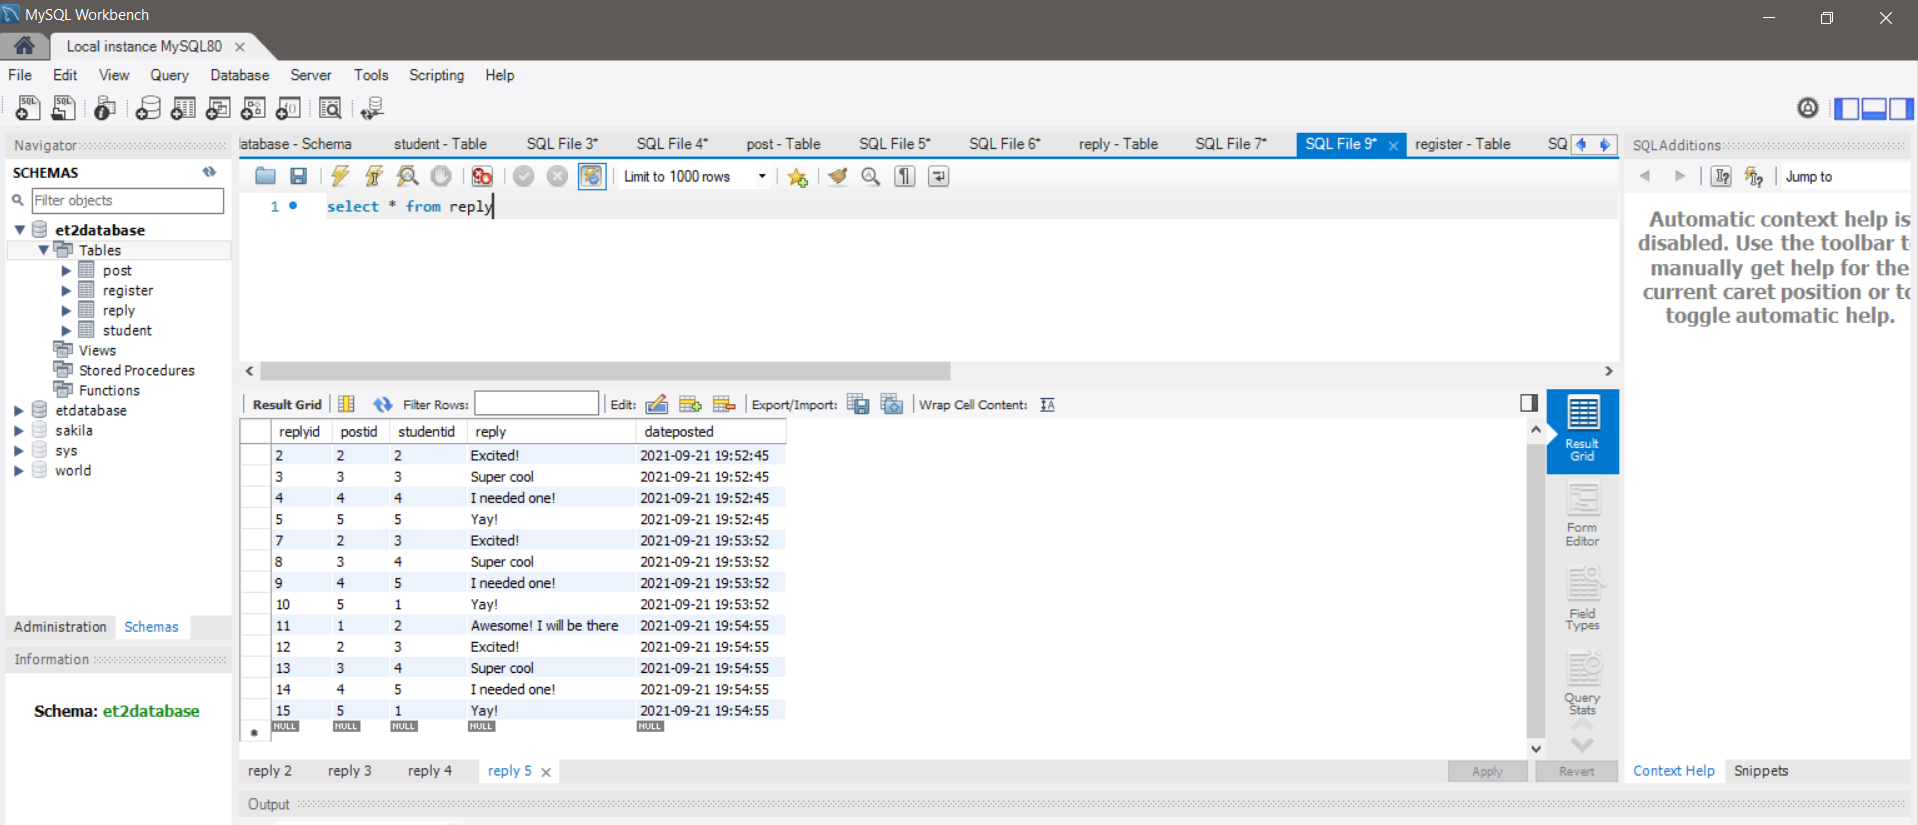1918x825 pixels.
Task: Open Query Stats panel
Action: coord(1582,684)
